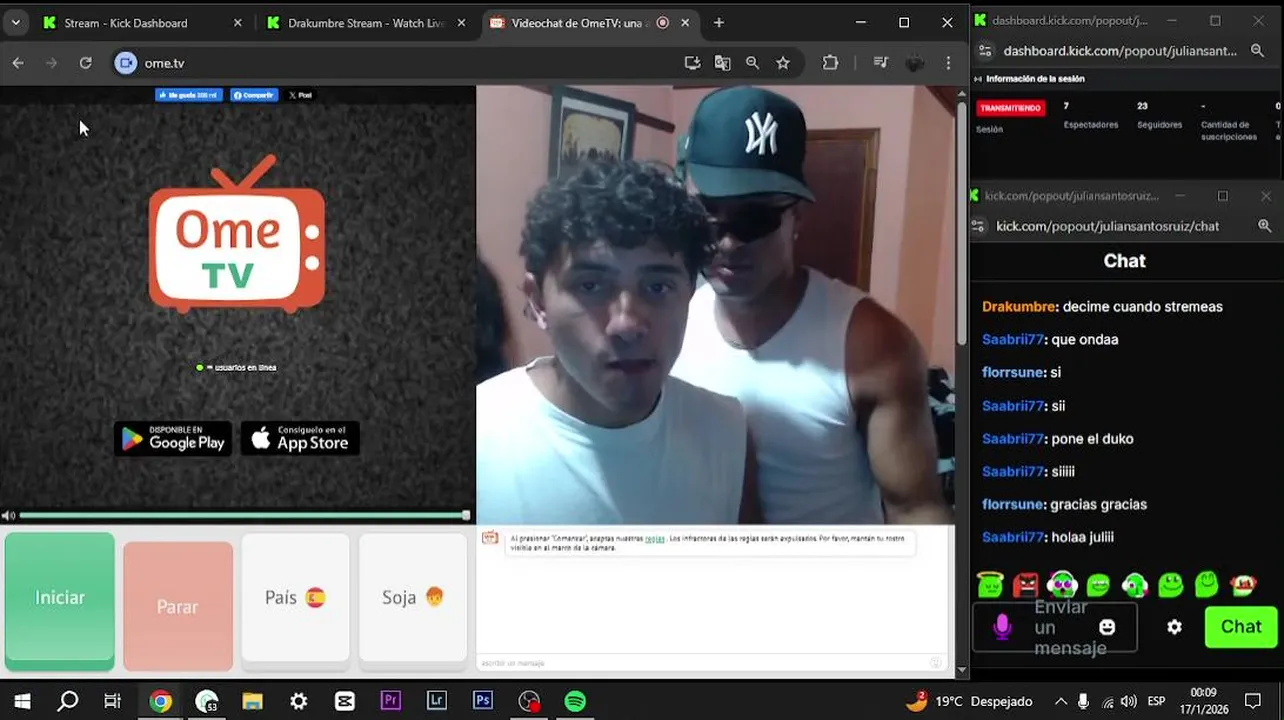Click the angry red emote in chat

coord(1026,584)
